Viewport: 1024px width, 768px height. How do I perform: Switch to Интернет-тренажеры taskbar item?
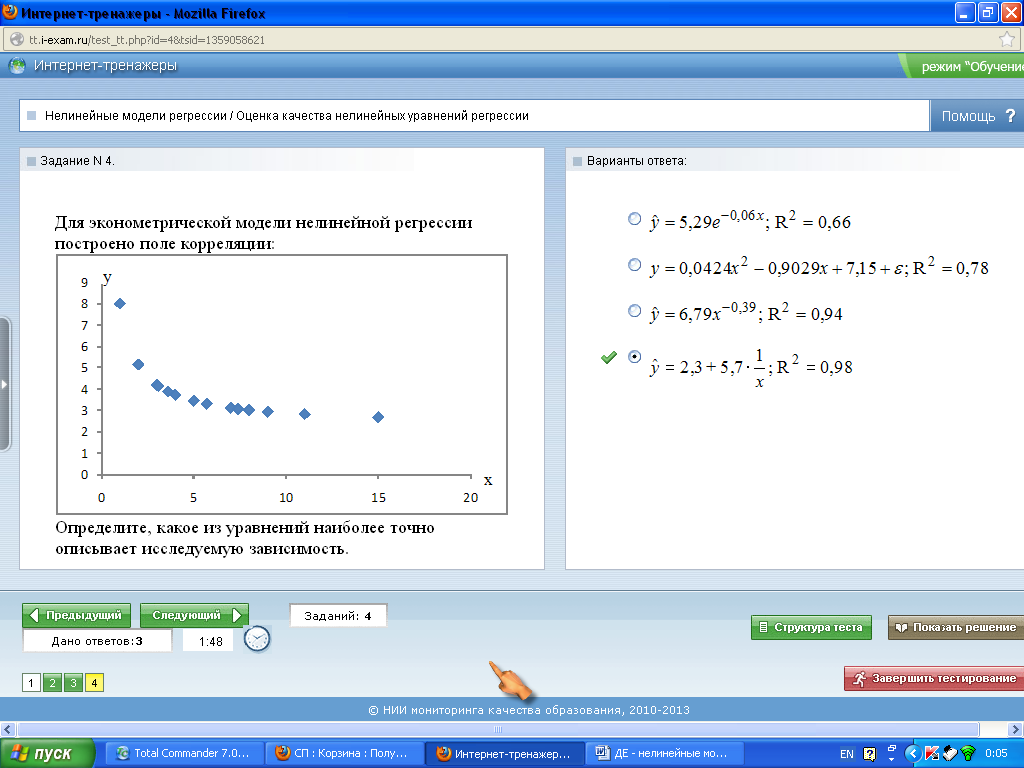[x=504, y=754]
